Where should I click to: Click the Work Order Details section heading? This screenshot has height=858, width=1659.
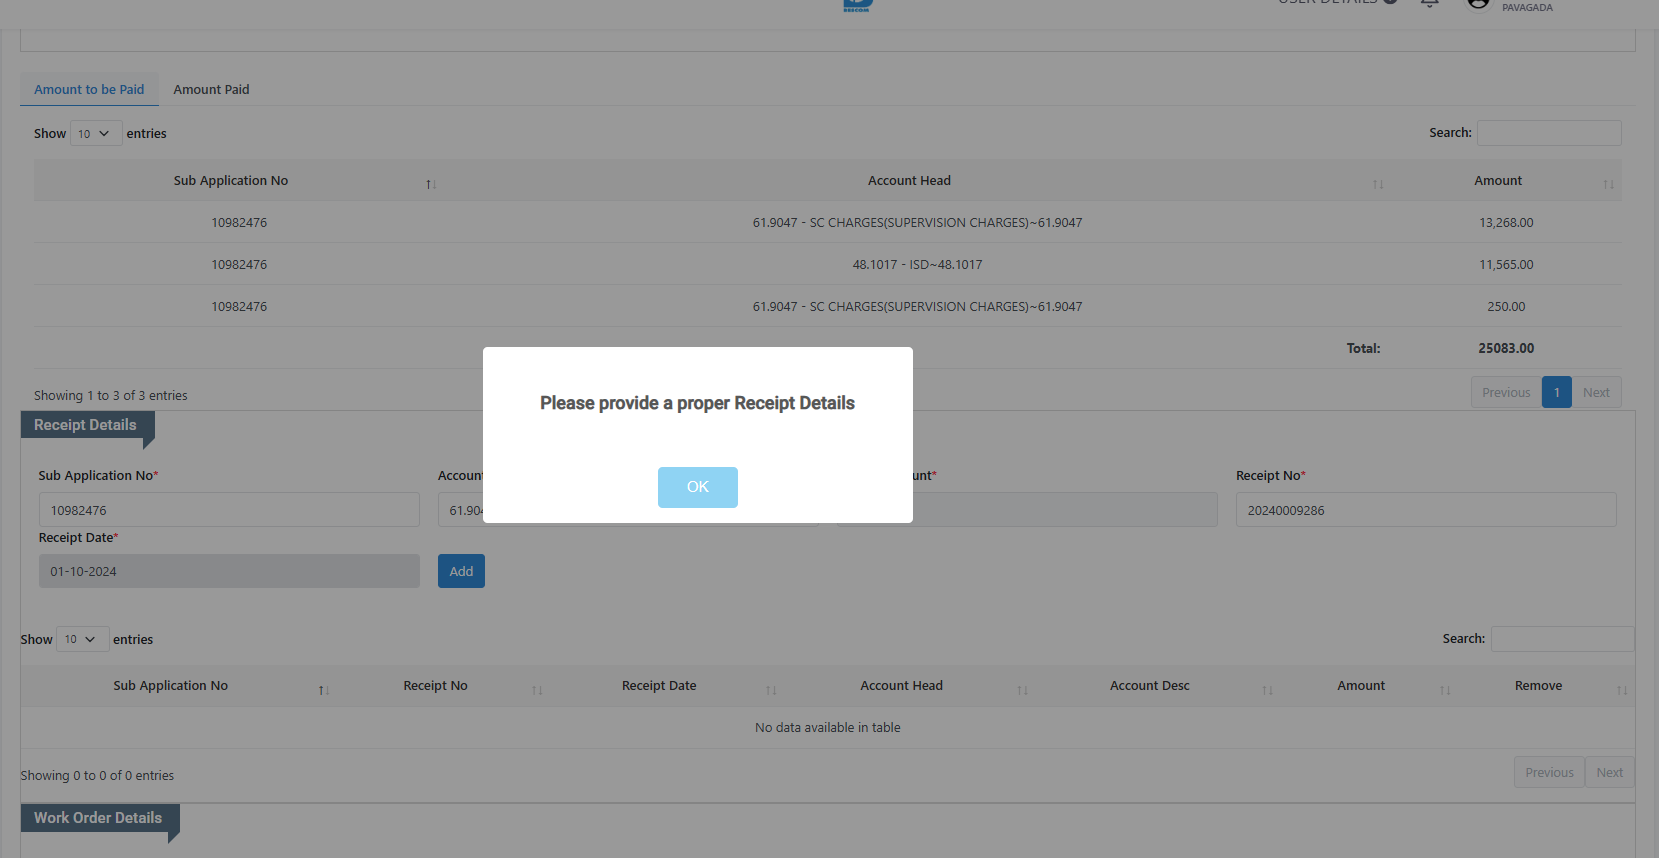tap(98, 818)
